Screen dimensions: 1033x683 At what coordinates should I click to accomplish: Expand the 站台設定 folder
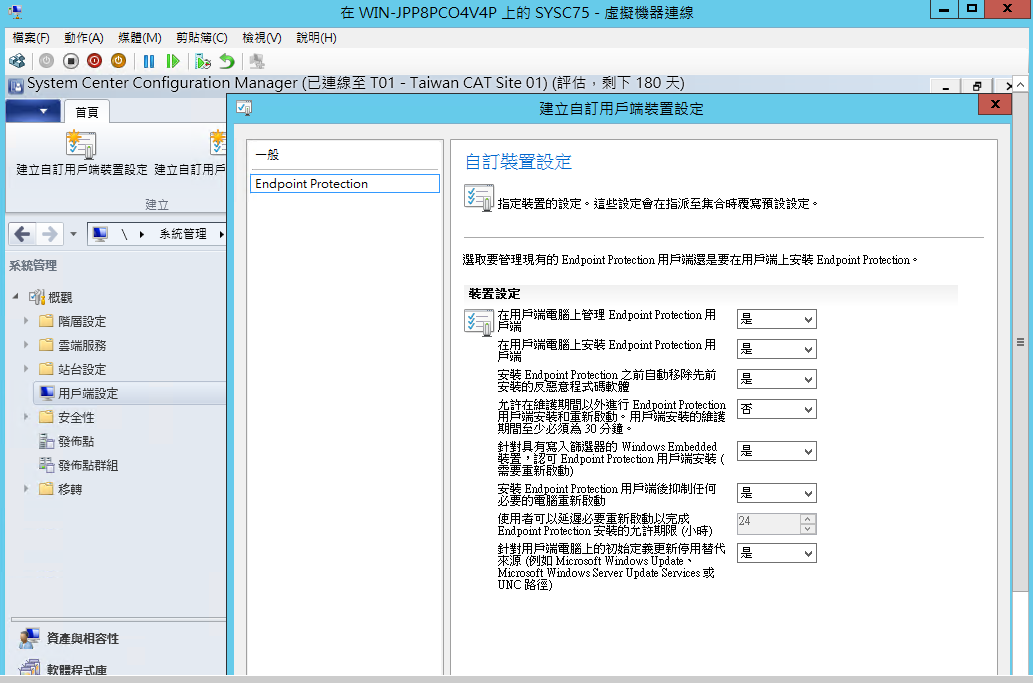pyautogui.click(x=26, y=369)
